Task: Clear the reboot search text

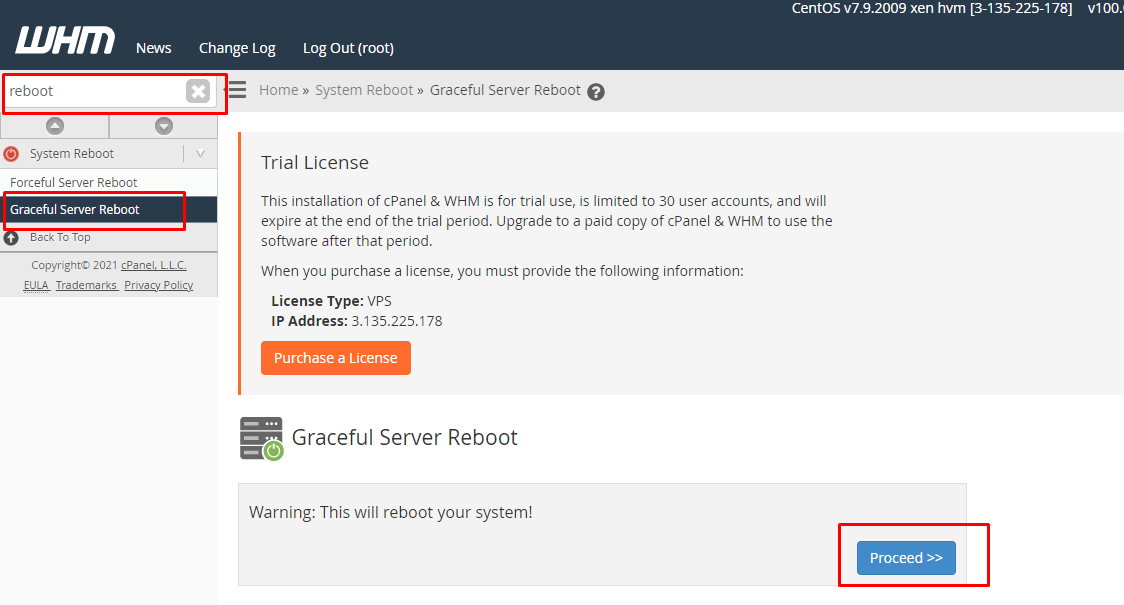Action: pyautogui.click(x=198, y=91)
